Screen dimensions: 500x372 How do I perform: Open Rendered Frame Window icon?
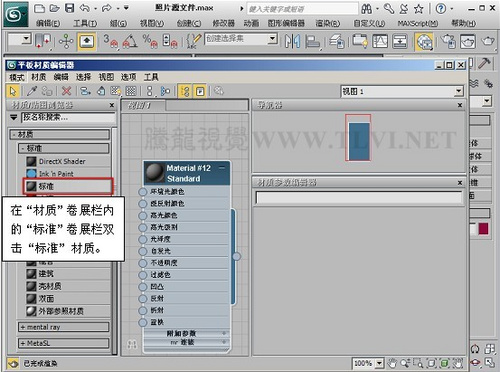pos(467,42)
